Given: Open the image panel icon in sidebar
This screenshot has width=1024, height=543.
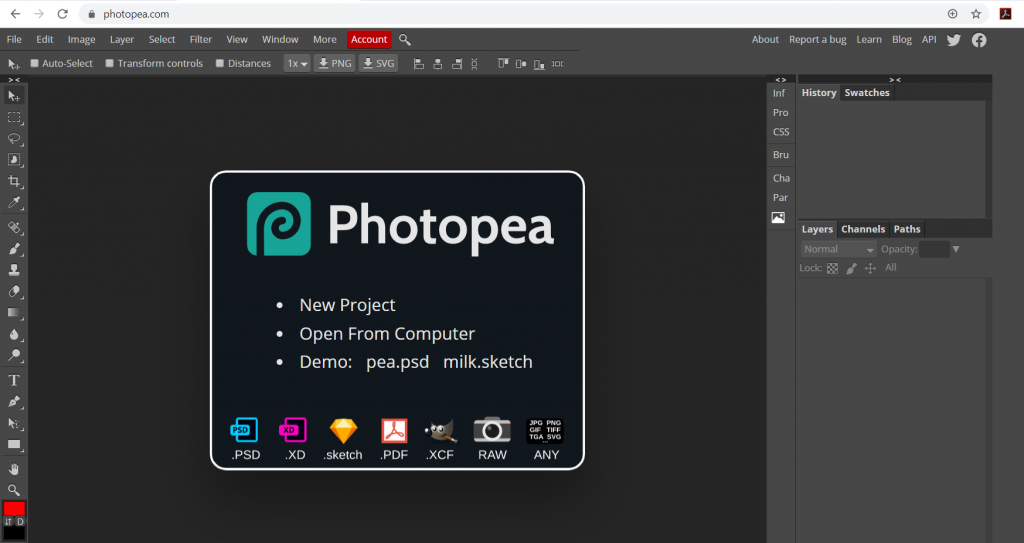Looking at the screenshot, I should click(x=778, y=218).
